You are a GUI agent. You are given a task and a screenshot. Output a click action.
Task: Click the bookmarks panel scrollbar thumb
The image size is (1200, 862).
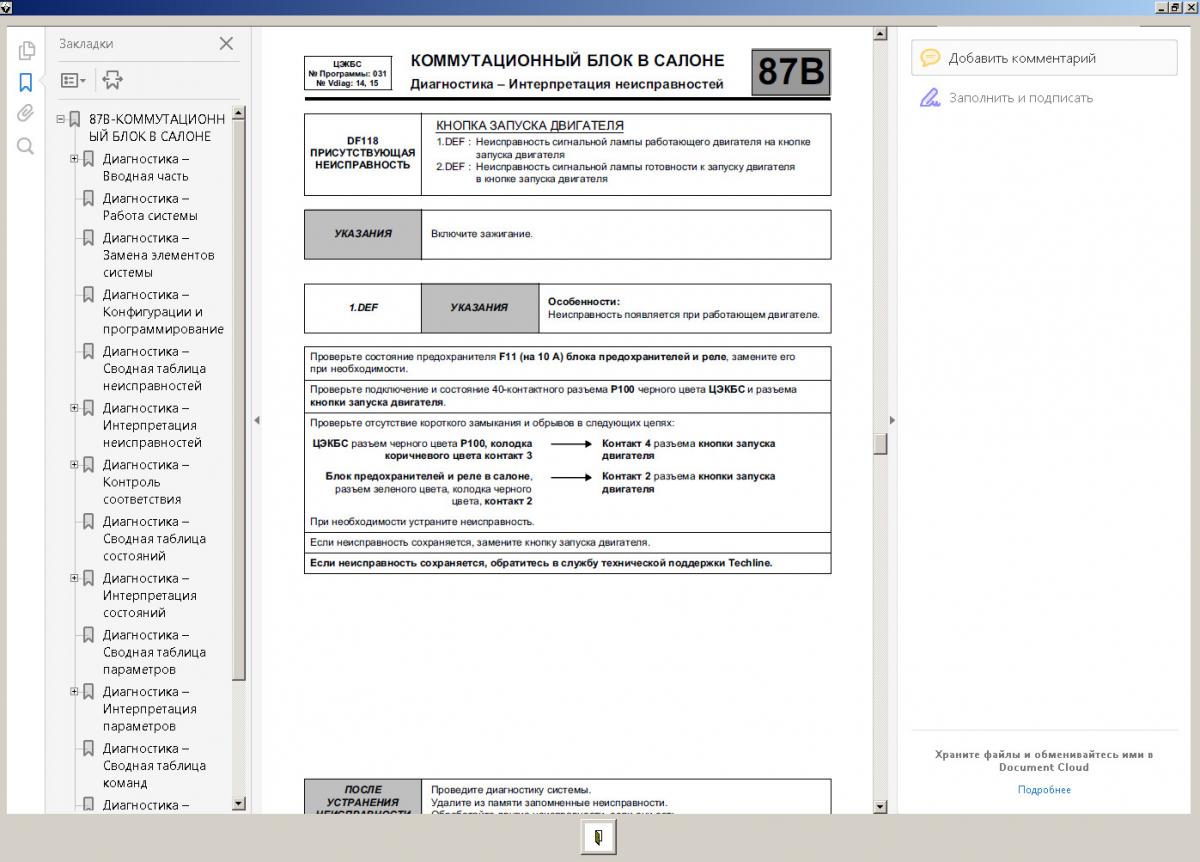pyautogui.click(x=238, y=400)
